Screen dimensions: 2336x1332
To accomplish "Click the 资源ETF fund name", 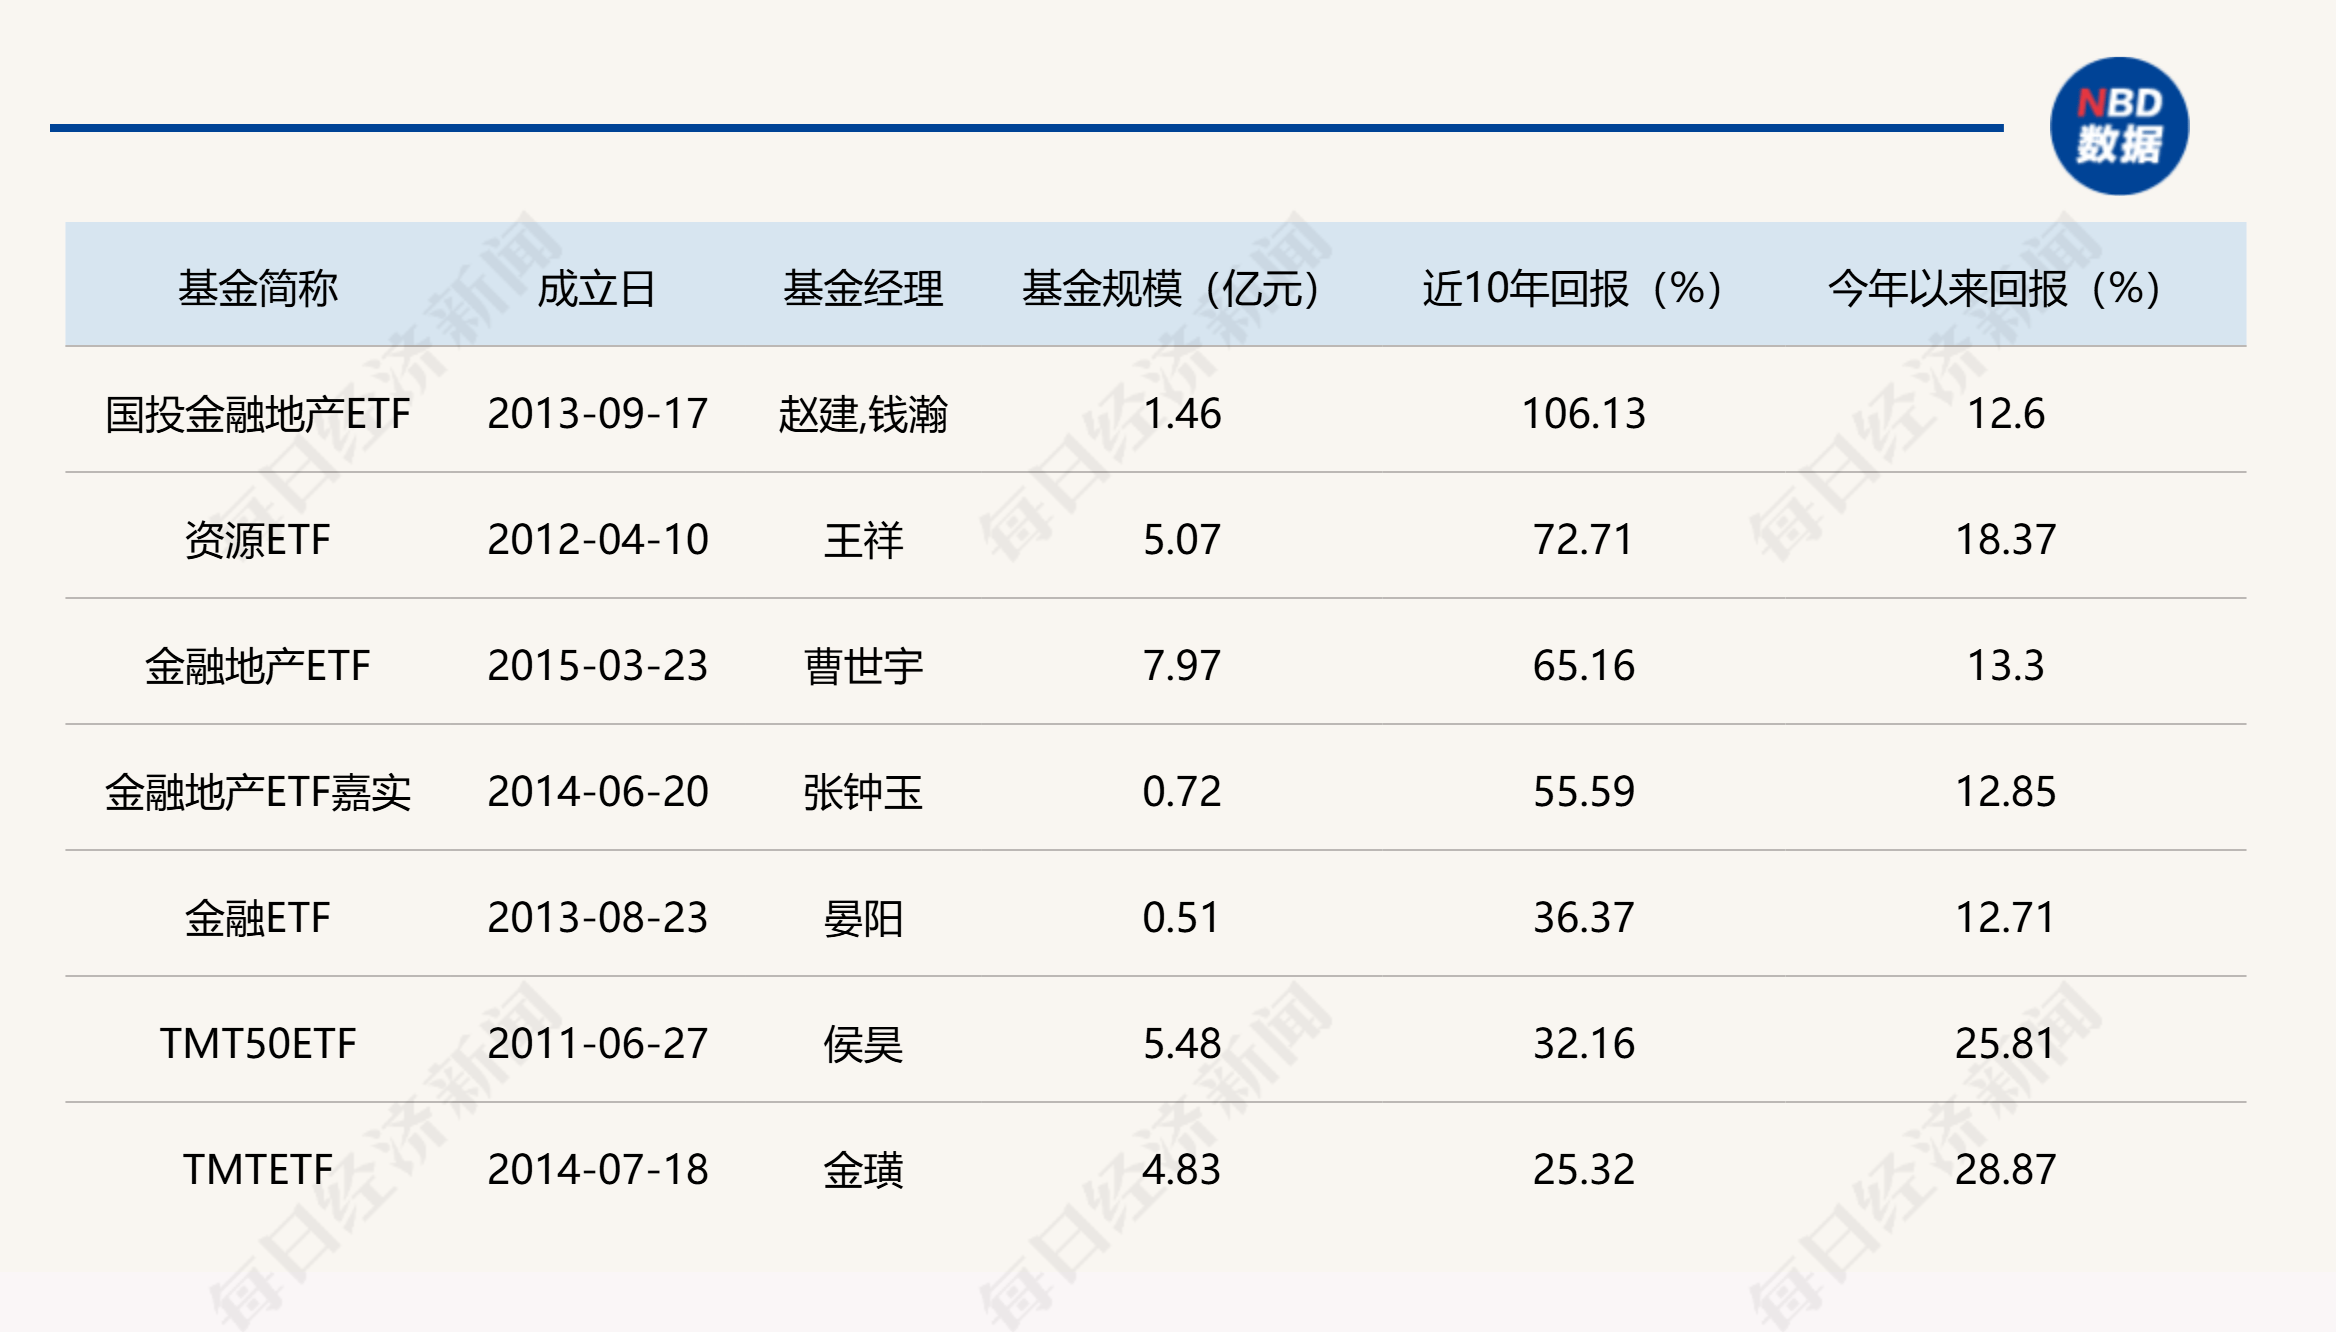I will pos(258,540).
